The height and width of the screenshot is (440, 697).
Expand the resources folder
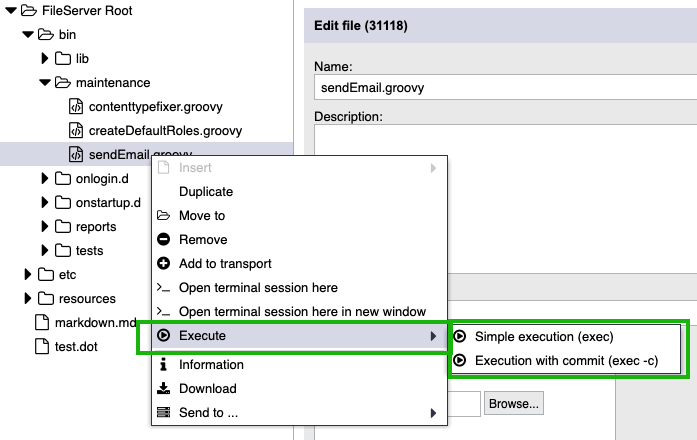pos(28,299)
